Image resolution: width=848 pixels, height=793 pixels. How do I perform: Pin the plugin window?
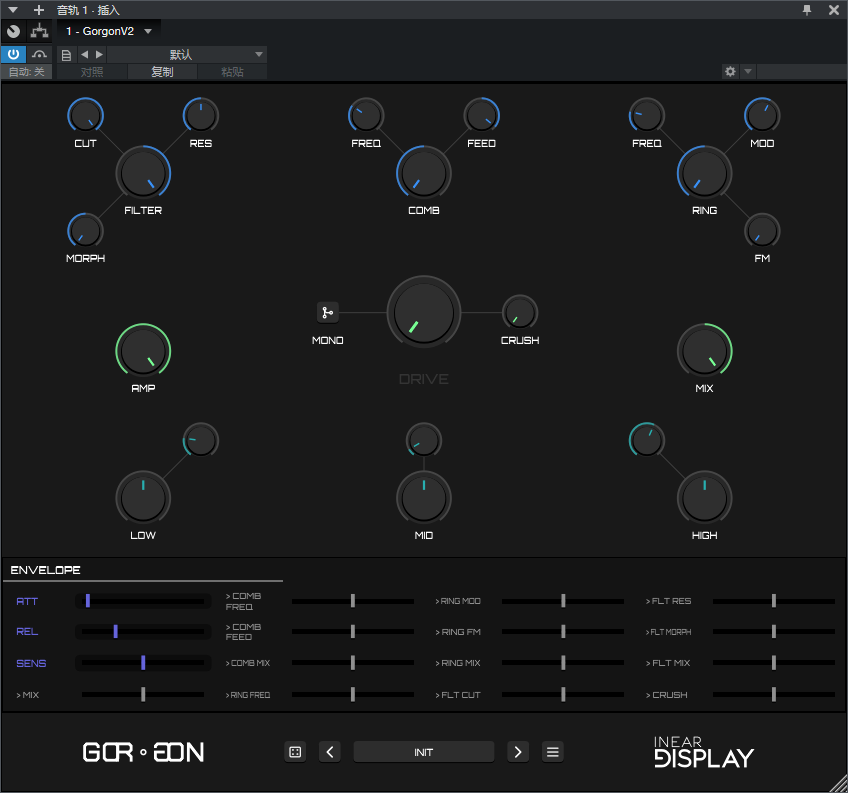(806, 10)
